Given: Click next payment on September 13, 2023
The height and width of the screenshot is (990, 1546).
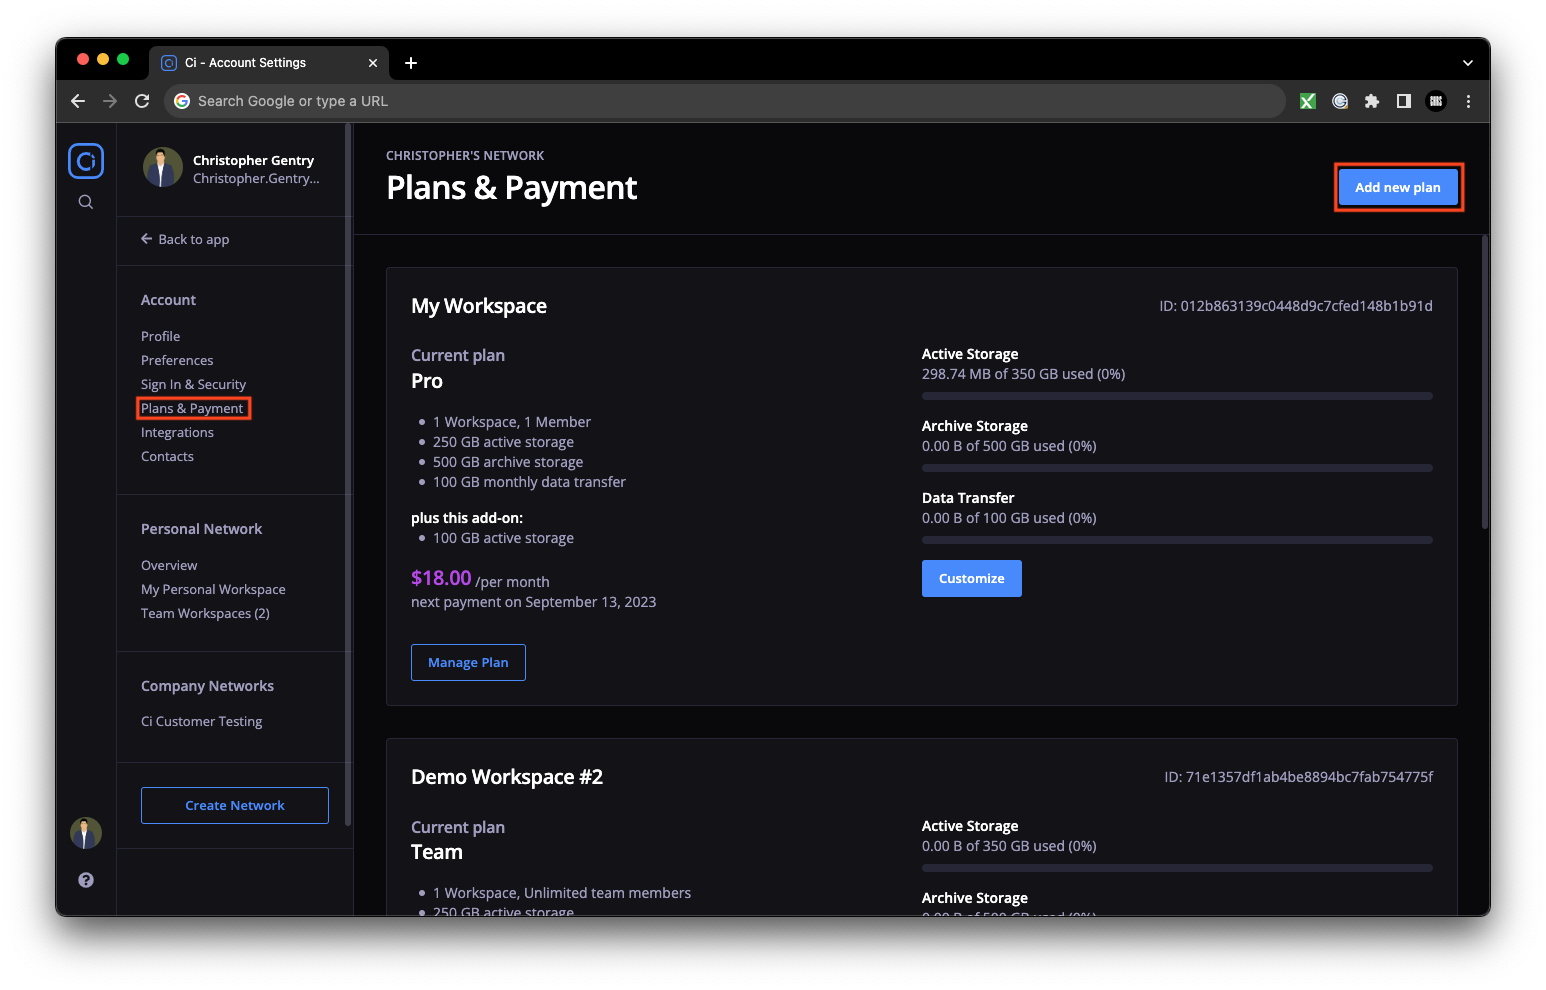Looking at the screenshot, I should [534, 602].
